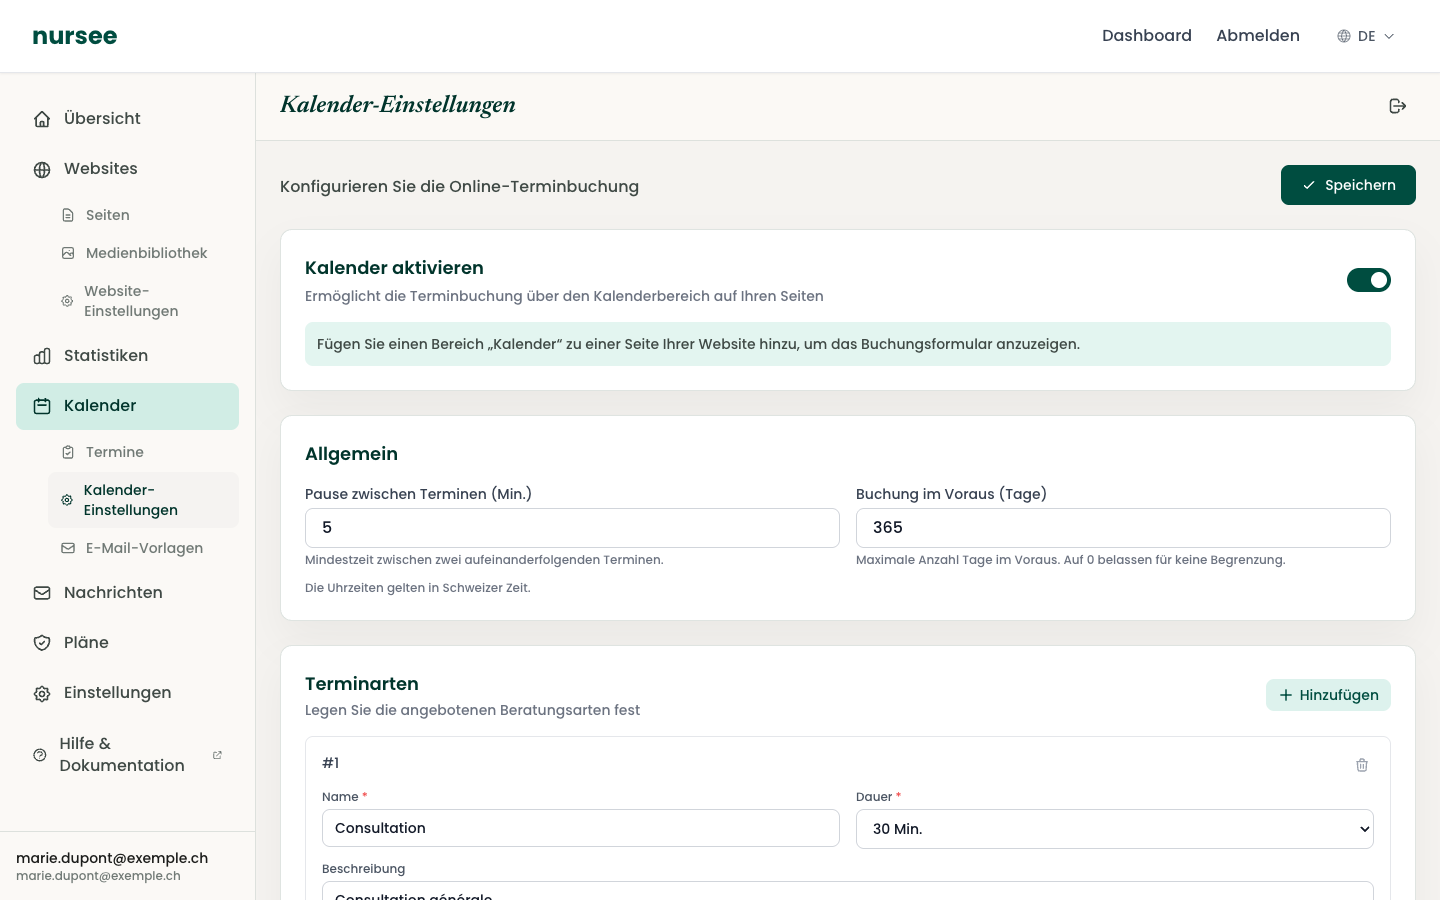
Task: Open Statistiken in the sidebar
Action: pos(127,356)
